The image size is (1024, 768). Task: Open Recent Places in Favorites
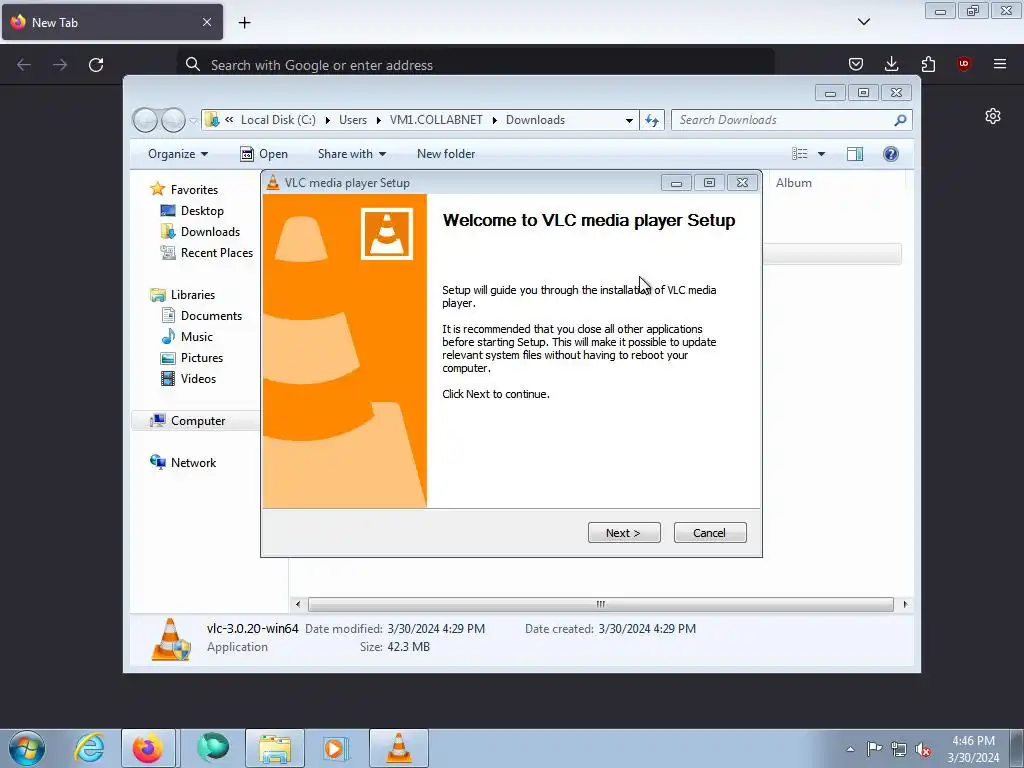pos(216,253)
